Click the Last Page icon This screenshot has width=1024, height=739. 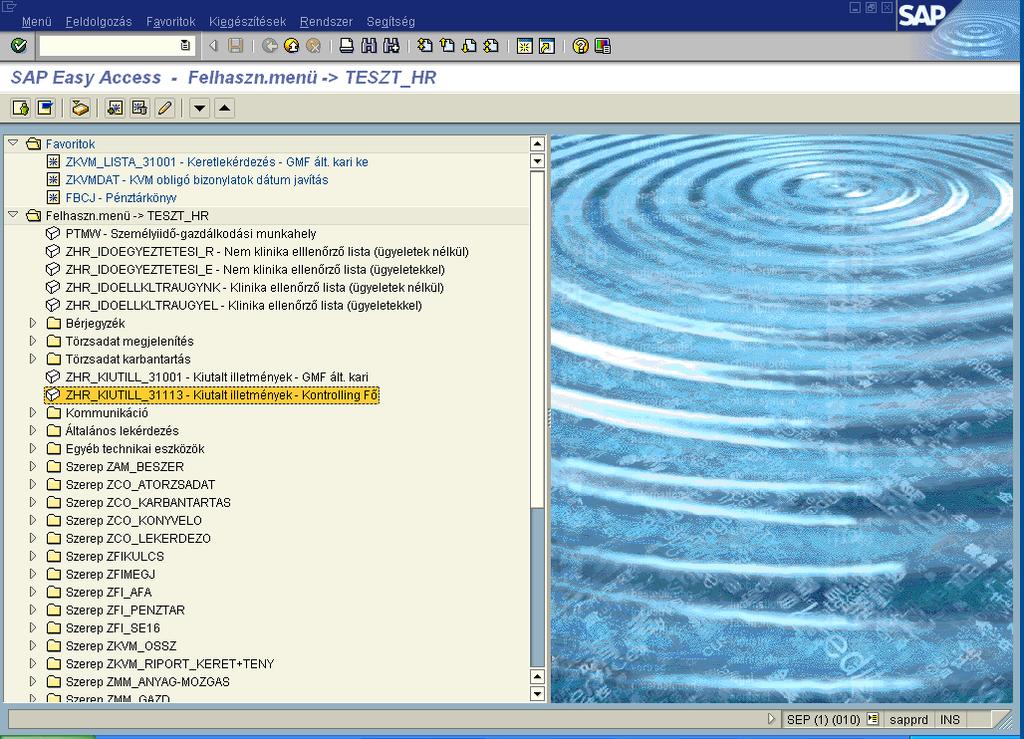pyautogui.click(x=491, y=46)
